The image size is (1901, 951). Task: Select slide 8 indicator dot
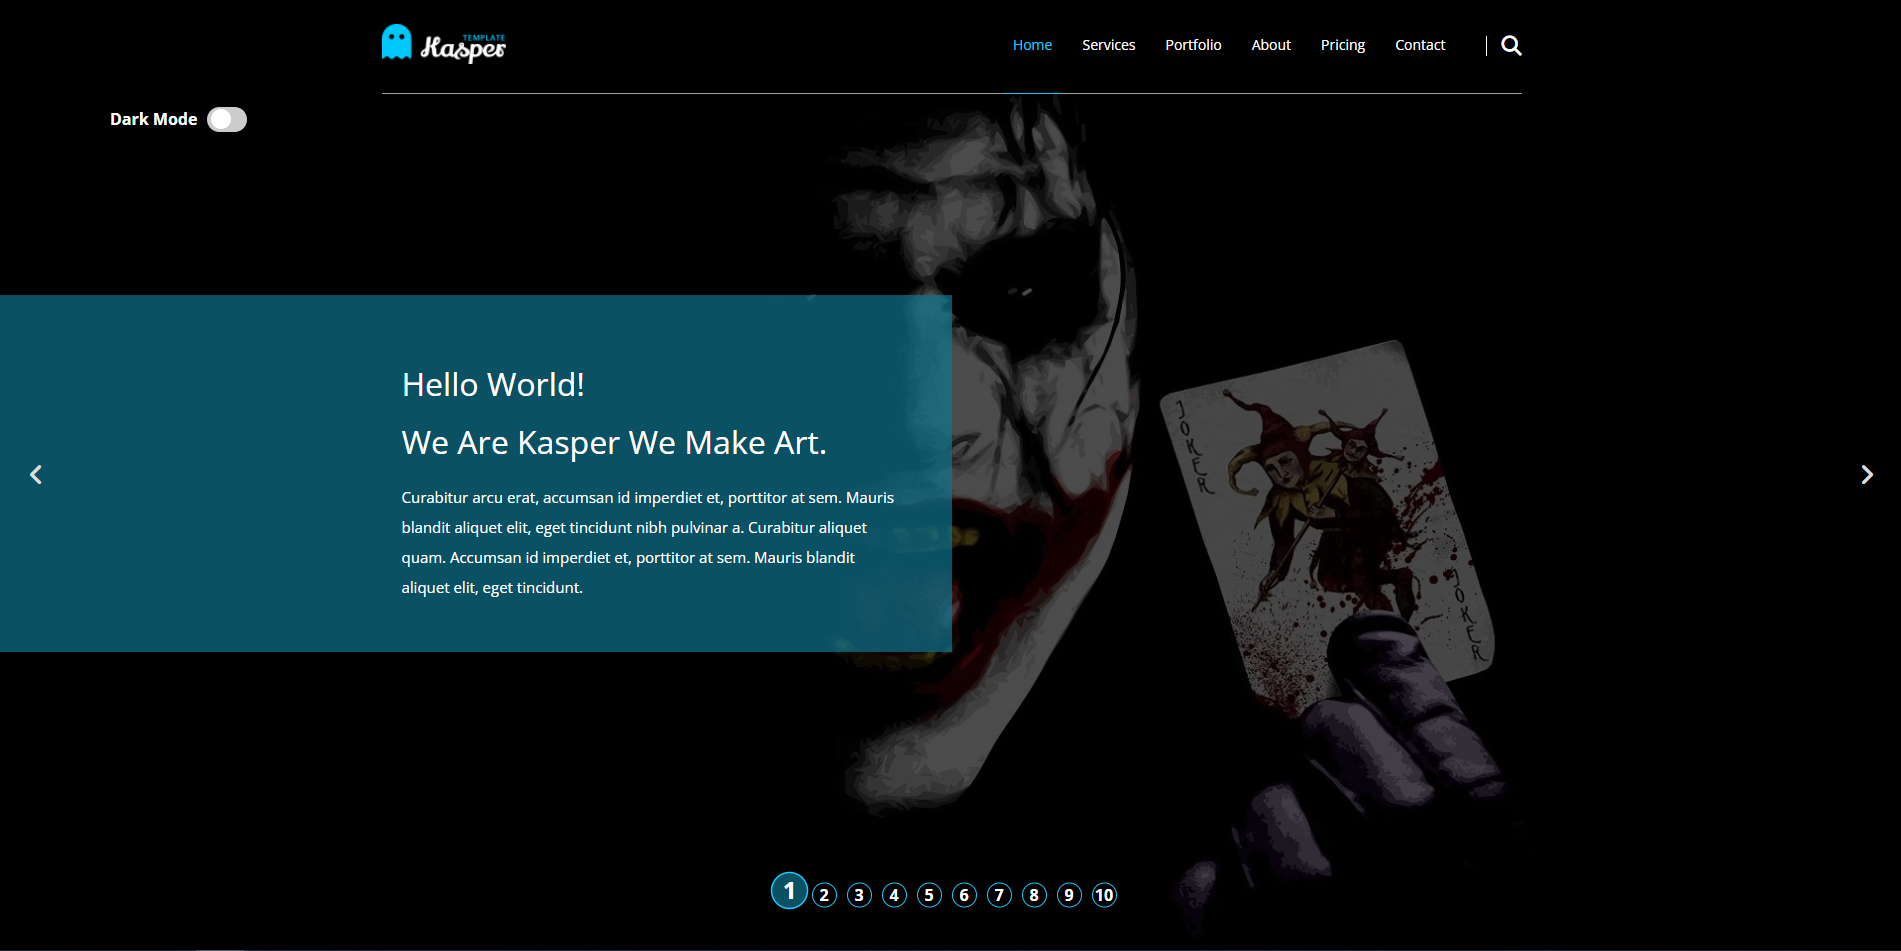point(1034,894)
